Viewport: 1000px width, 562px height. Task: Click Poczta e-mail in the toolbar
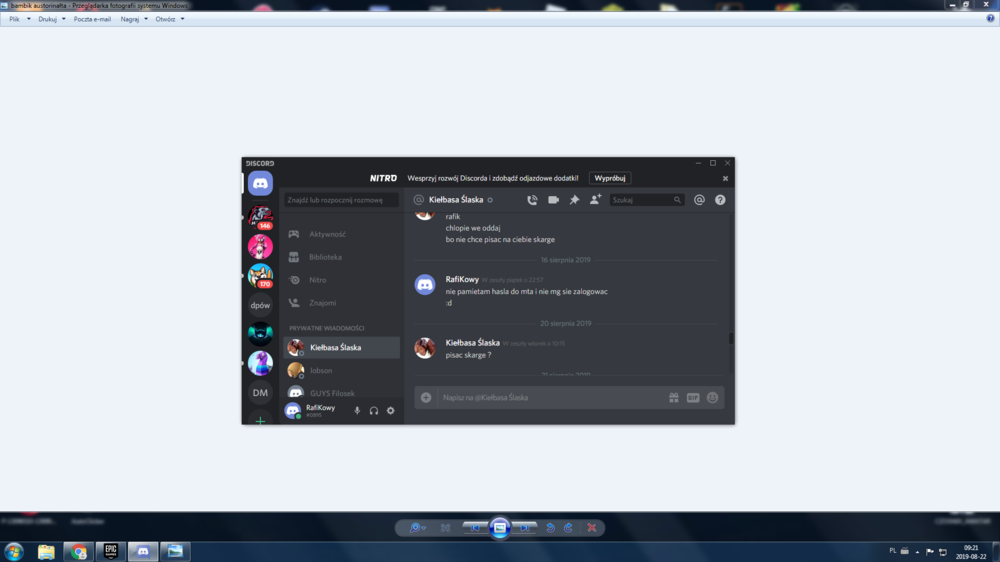coord(92,19)
